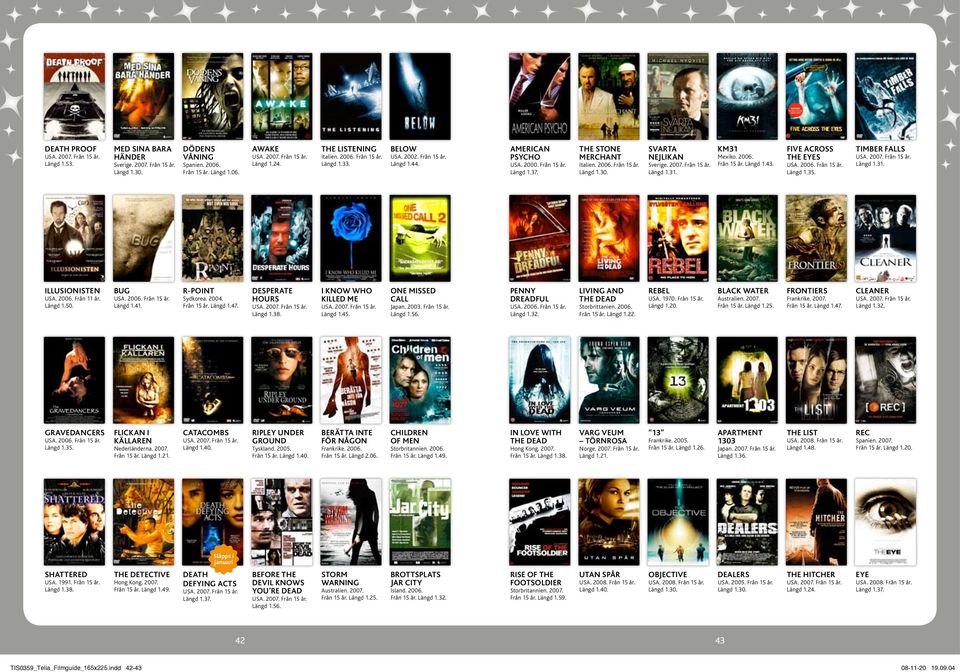Screen dimensions: 960x672
Task: Open the KM31 eye poster
Action: (x=747, y=96)
